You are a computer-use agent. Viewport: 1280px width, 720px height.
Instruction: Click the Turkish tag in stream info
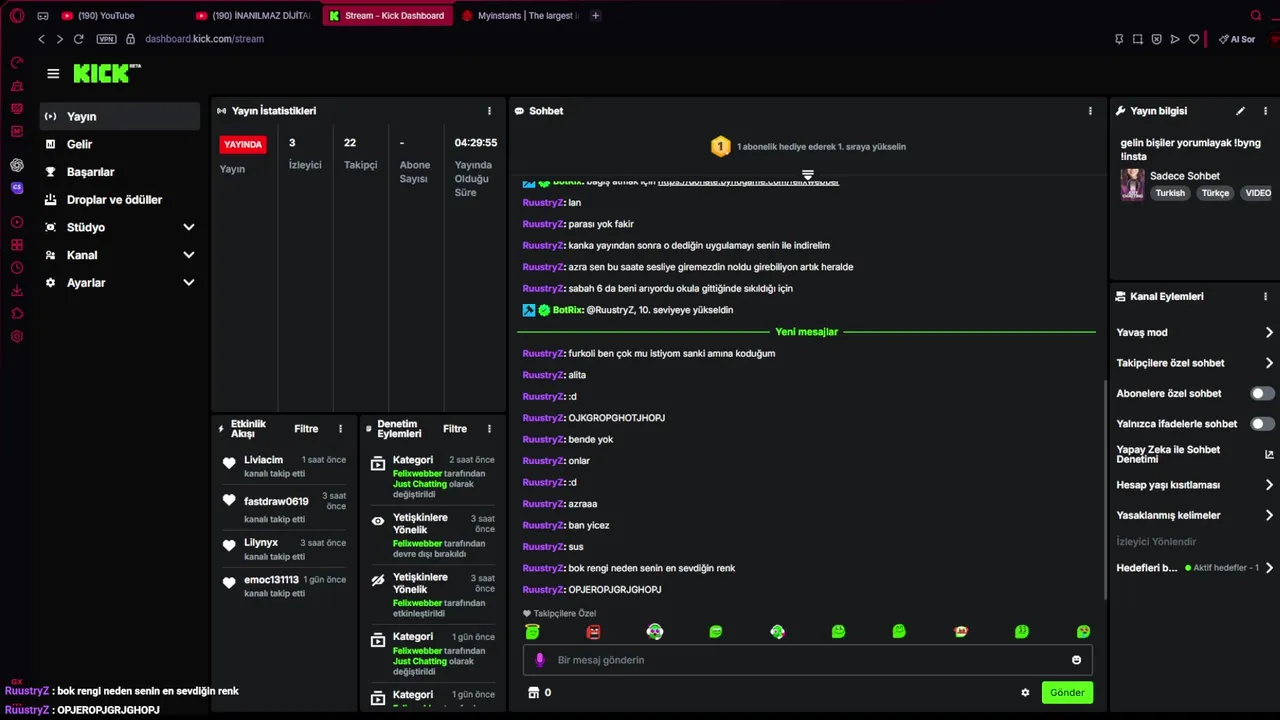pos(1170,193)
